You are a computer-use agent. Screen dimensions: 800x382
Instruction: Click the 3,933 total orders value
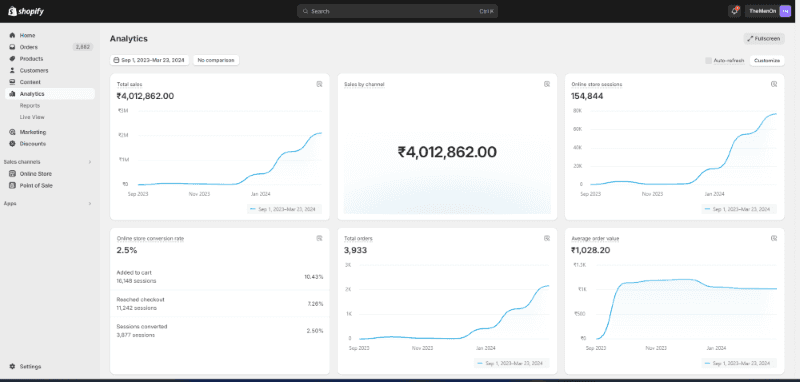click(356, 250)
